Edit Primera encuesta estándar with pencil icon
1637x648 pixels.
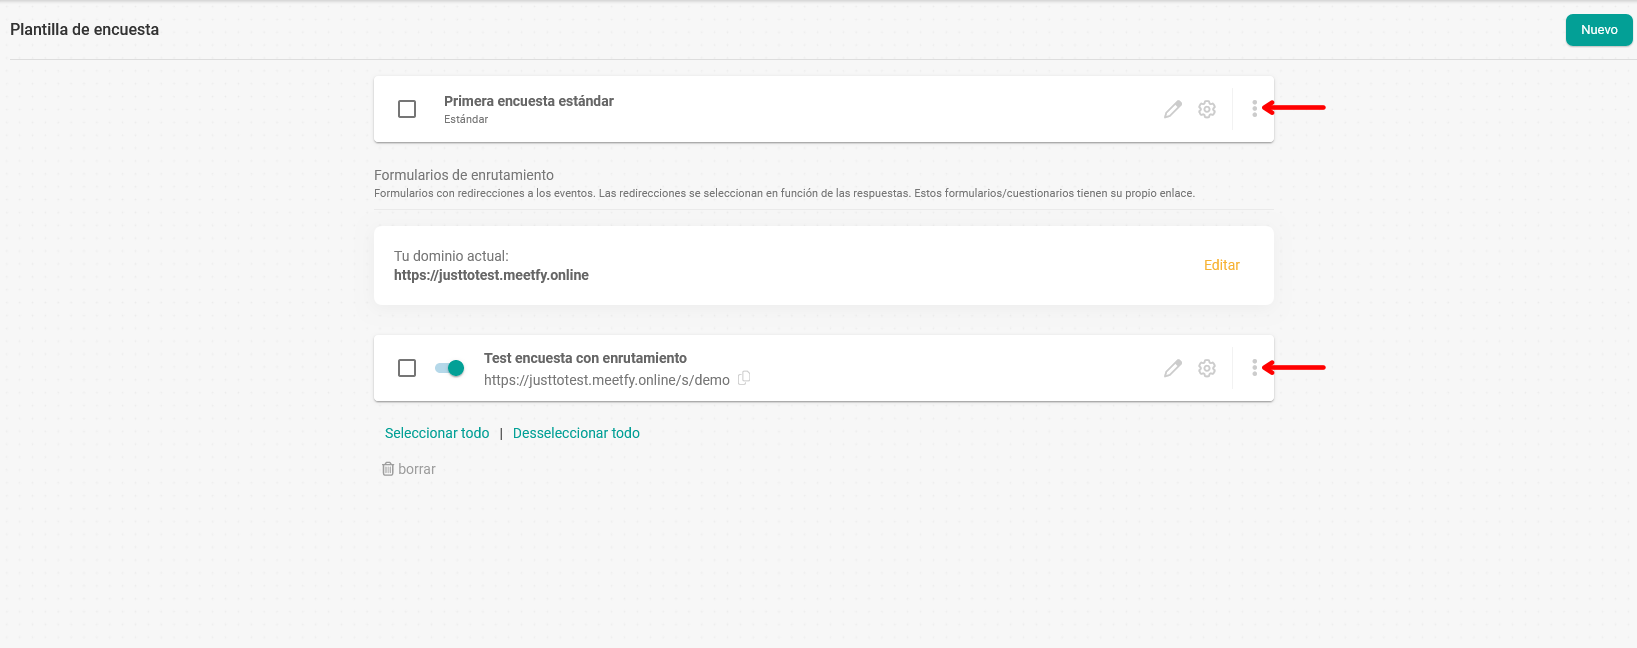point(1173,109)
